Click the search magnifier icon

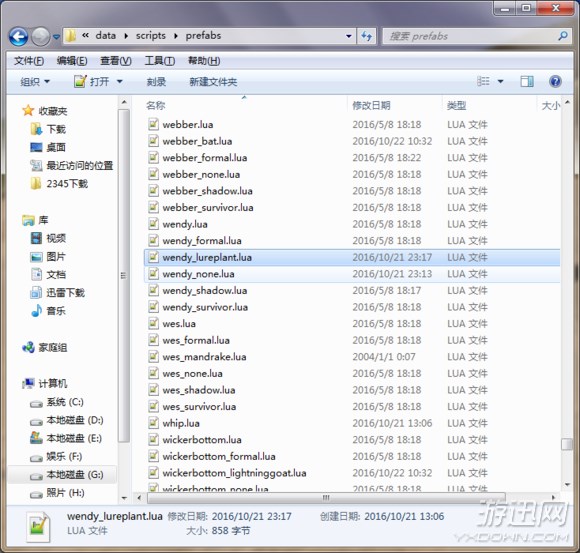(x=563, y=36)
